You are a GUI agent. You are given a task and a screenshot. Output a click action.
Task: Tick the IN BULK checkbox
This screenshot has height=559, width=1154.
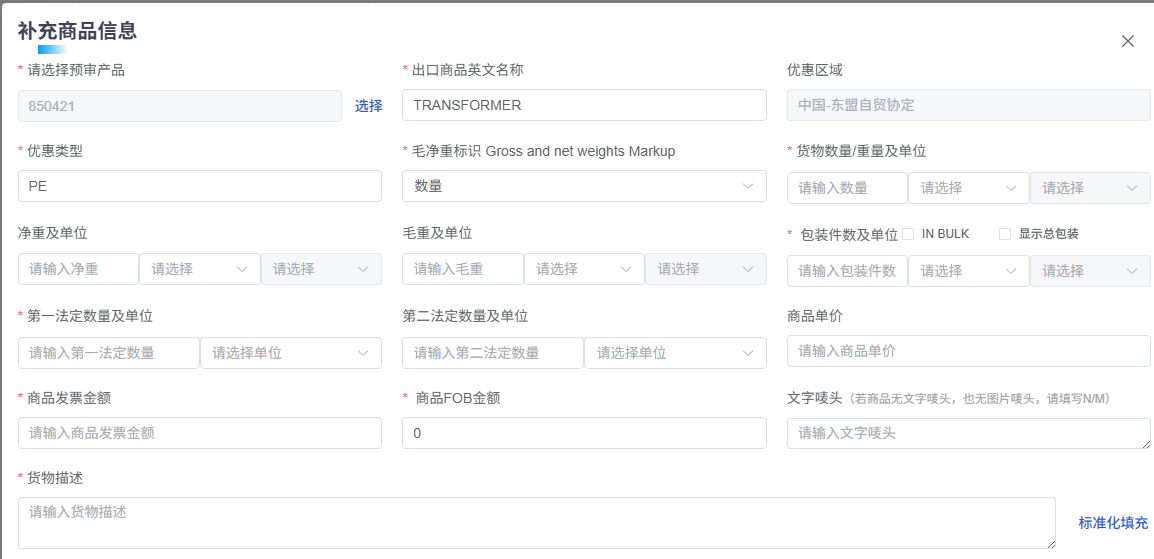pyautogui.click(x=908, y=234)
